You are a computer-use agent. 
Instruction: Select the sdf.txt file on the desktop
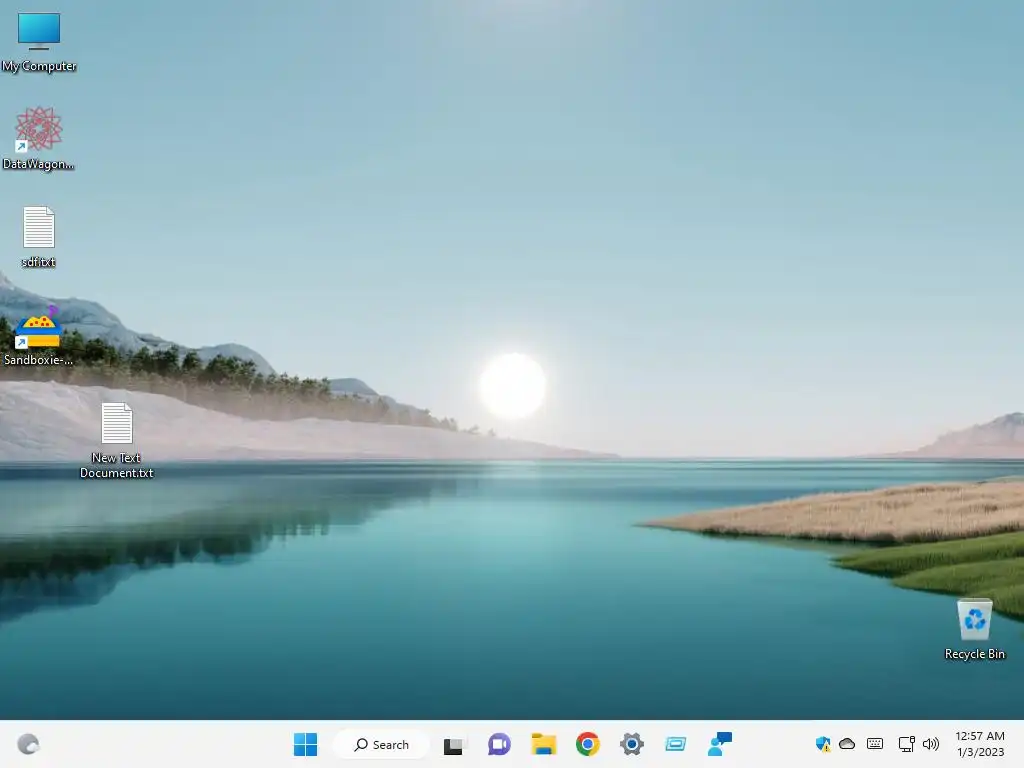click(x=39, y=236)
